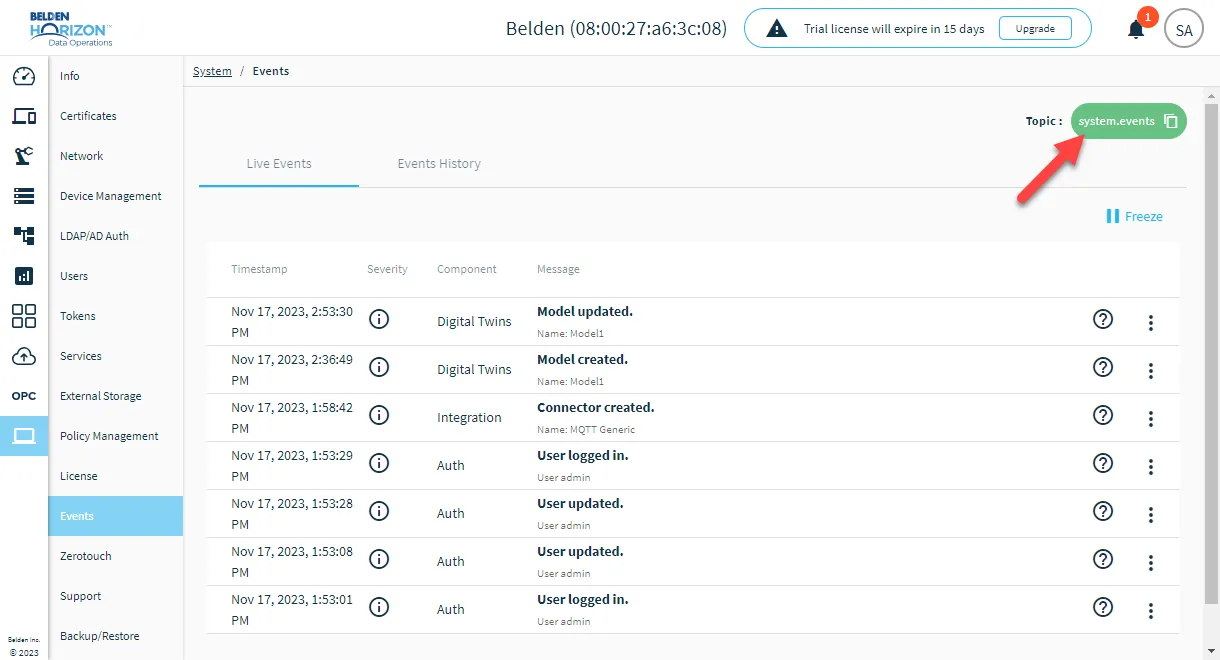Open the cloud upload icon in sidebar

[24, 356]
